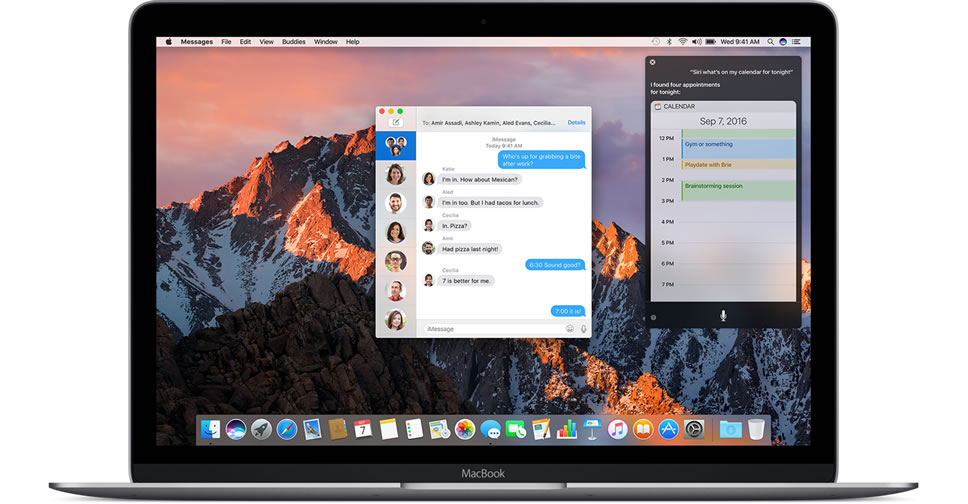The height and width of the screenshot is (504, 968).
Task: Open Finder from the dock
Action: coord(211,429)
